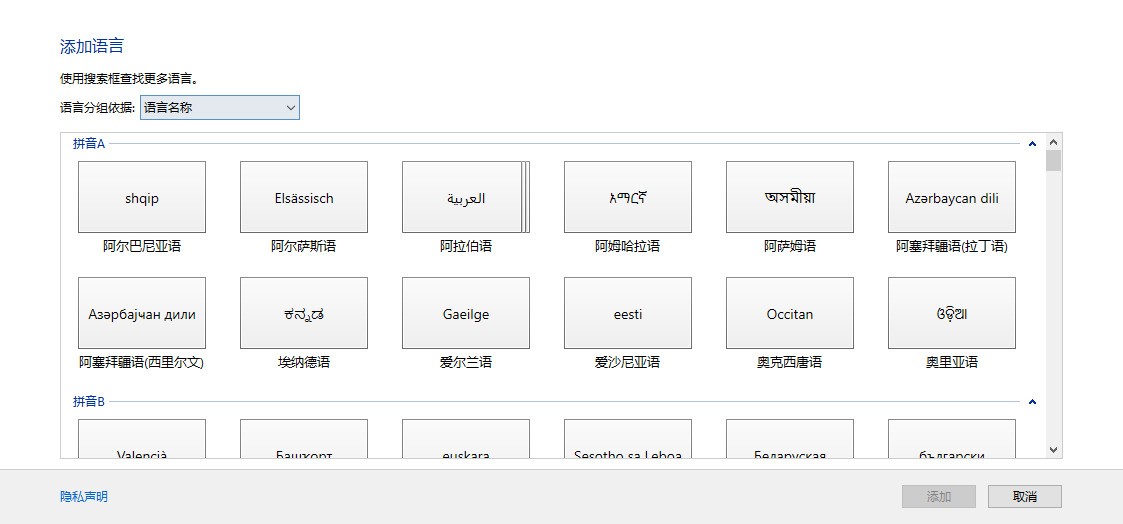The height and width of the screenshot is (524, 1123).
Task: Select the Азәрбајҹан дили Cyrillic tile
Action: (142, 313)
